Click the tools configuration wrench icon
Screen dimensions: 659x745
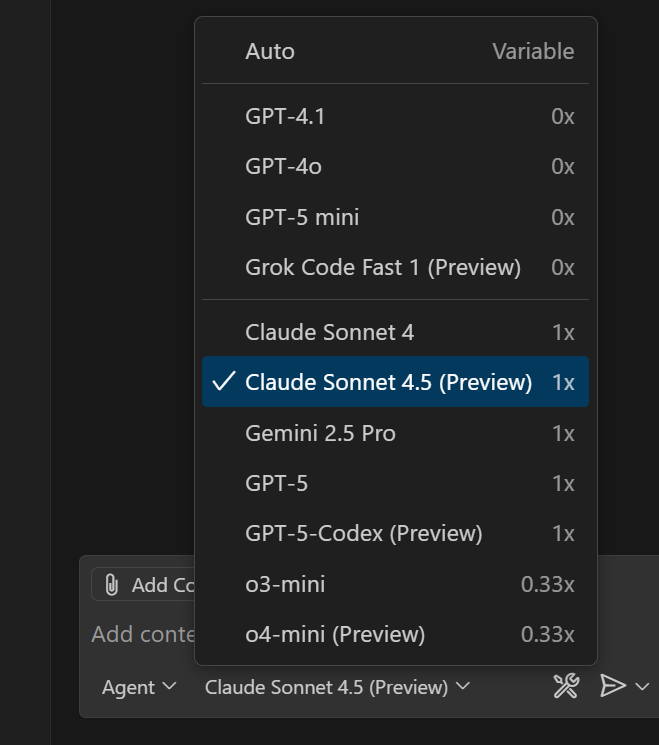(566, 686)
